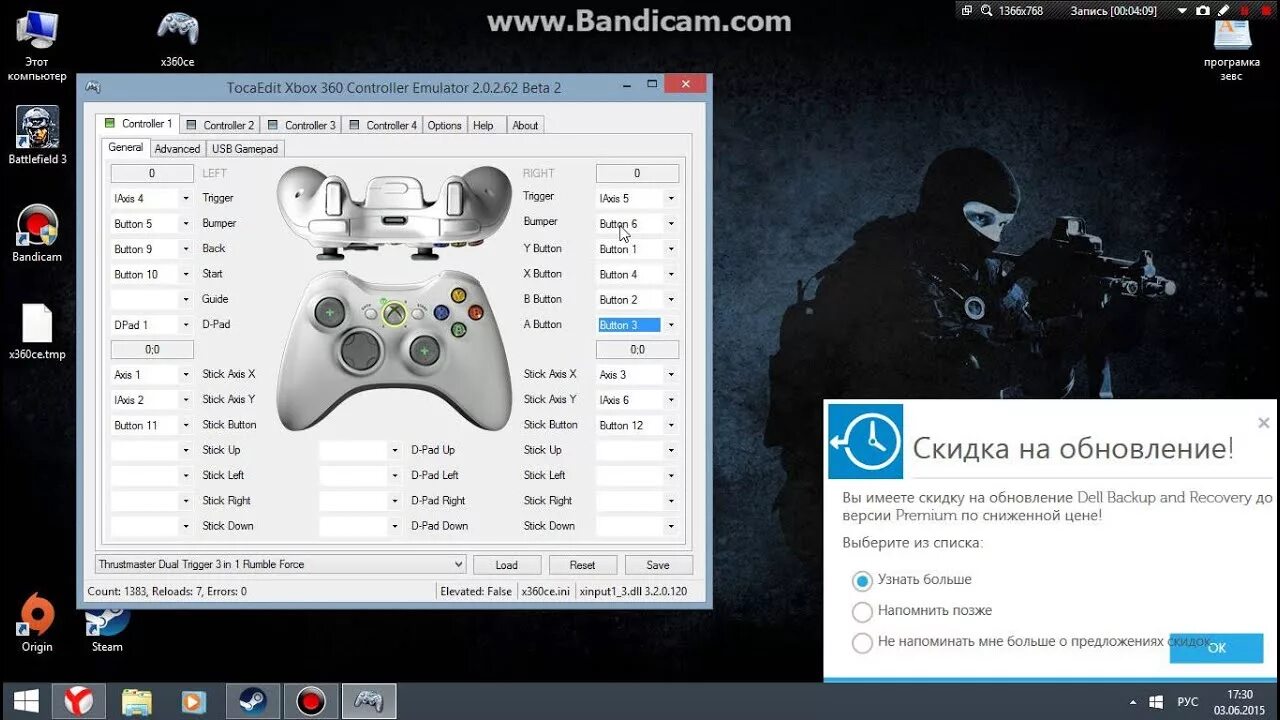Viewport: 1280px width, 720px height.
Task: Expand Y Button dropdown showing Button 1
Action: (x=671, y=249)
